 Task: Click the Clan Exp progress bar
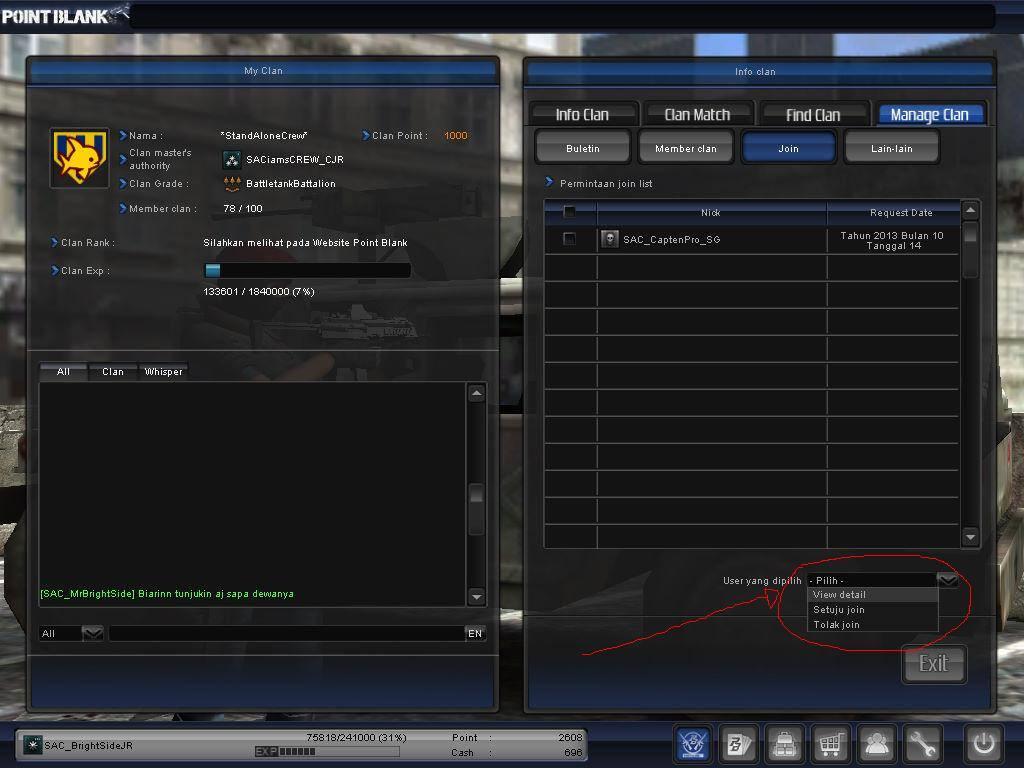[308, 270]
